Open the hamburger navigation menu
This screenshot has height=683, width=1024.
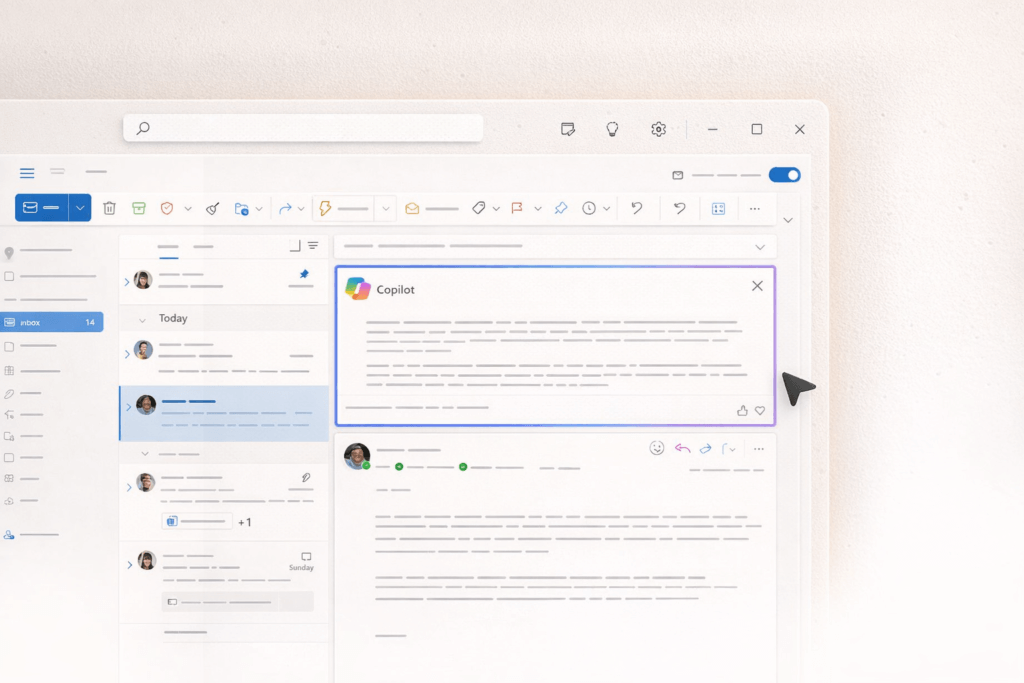(27, 173)
